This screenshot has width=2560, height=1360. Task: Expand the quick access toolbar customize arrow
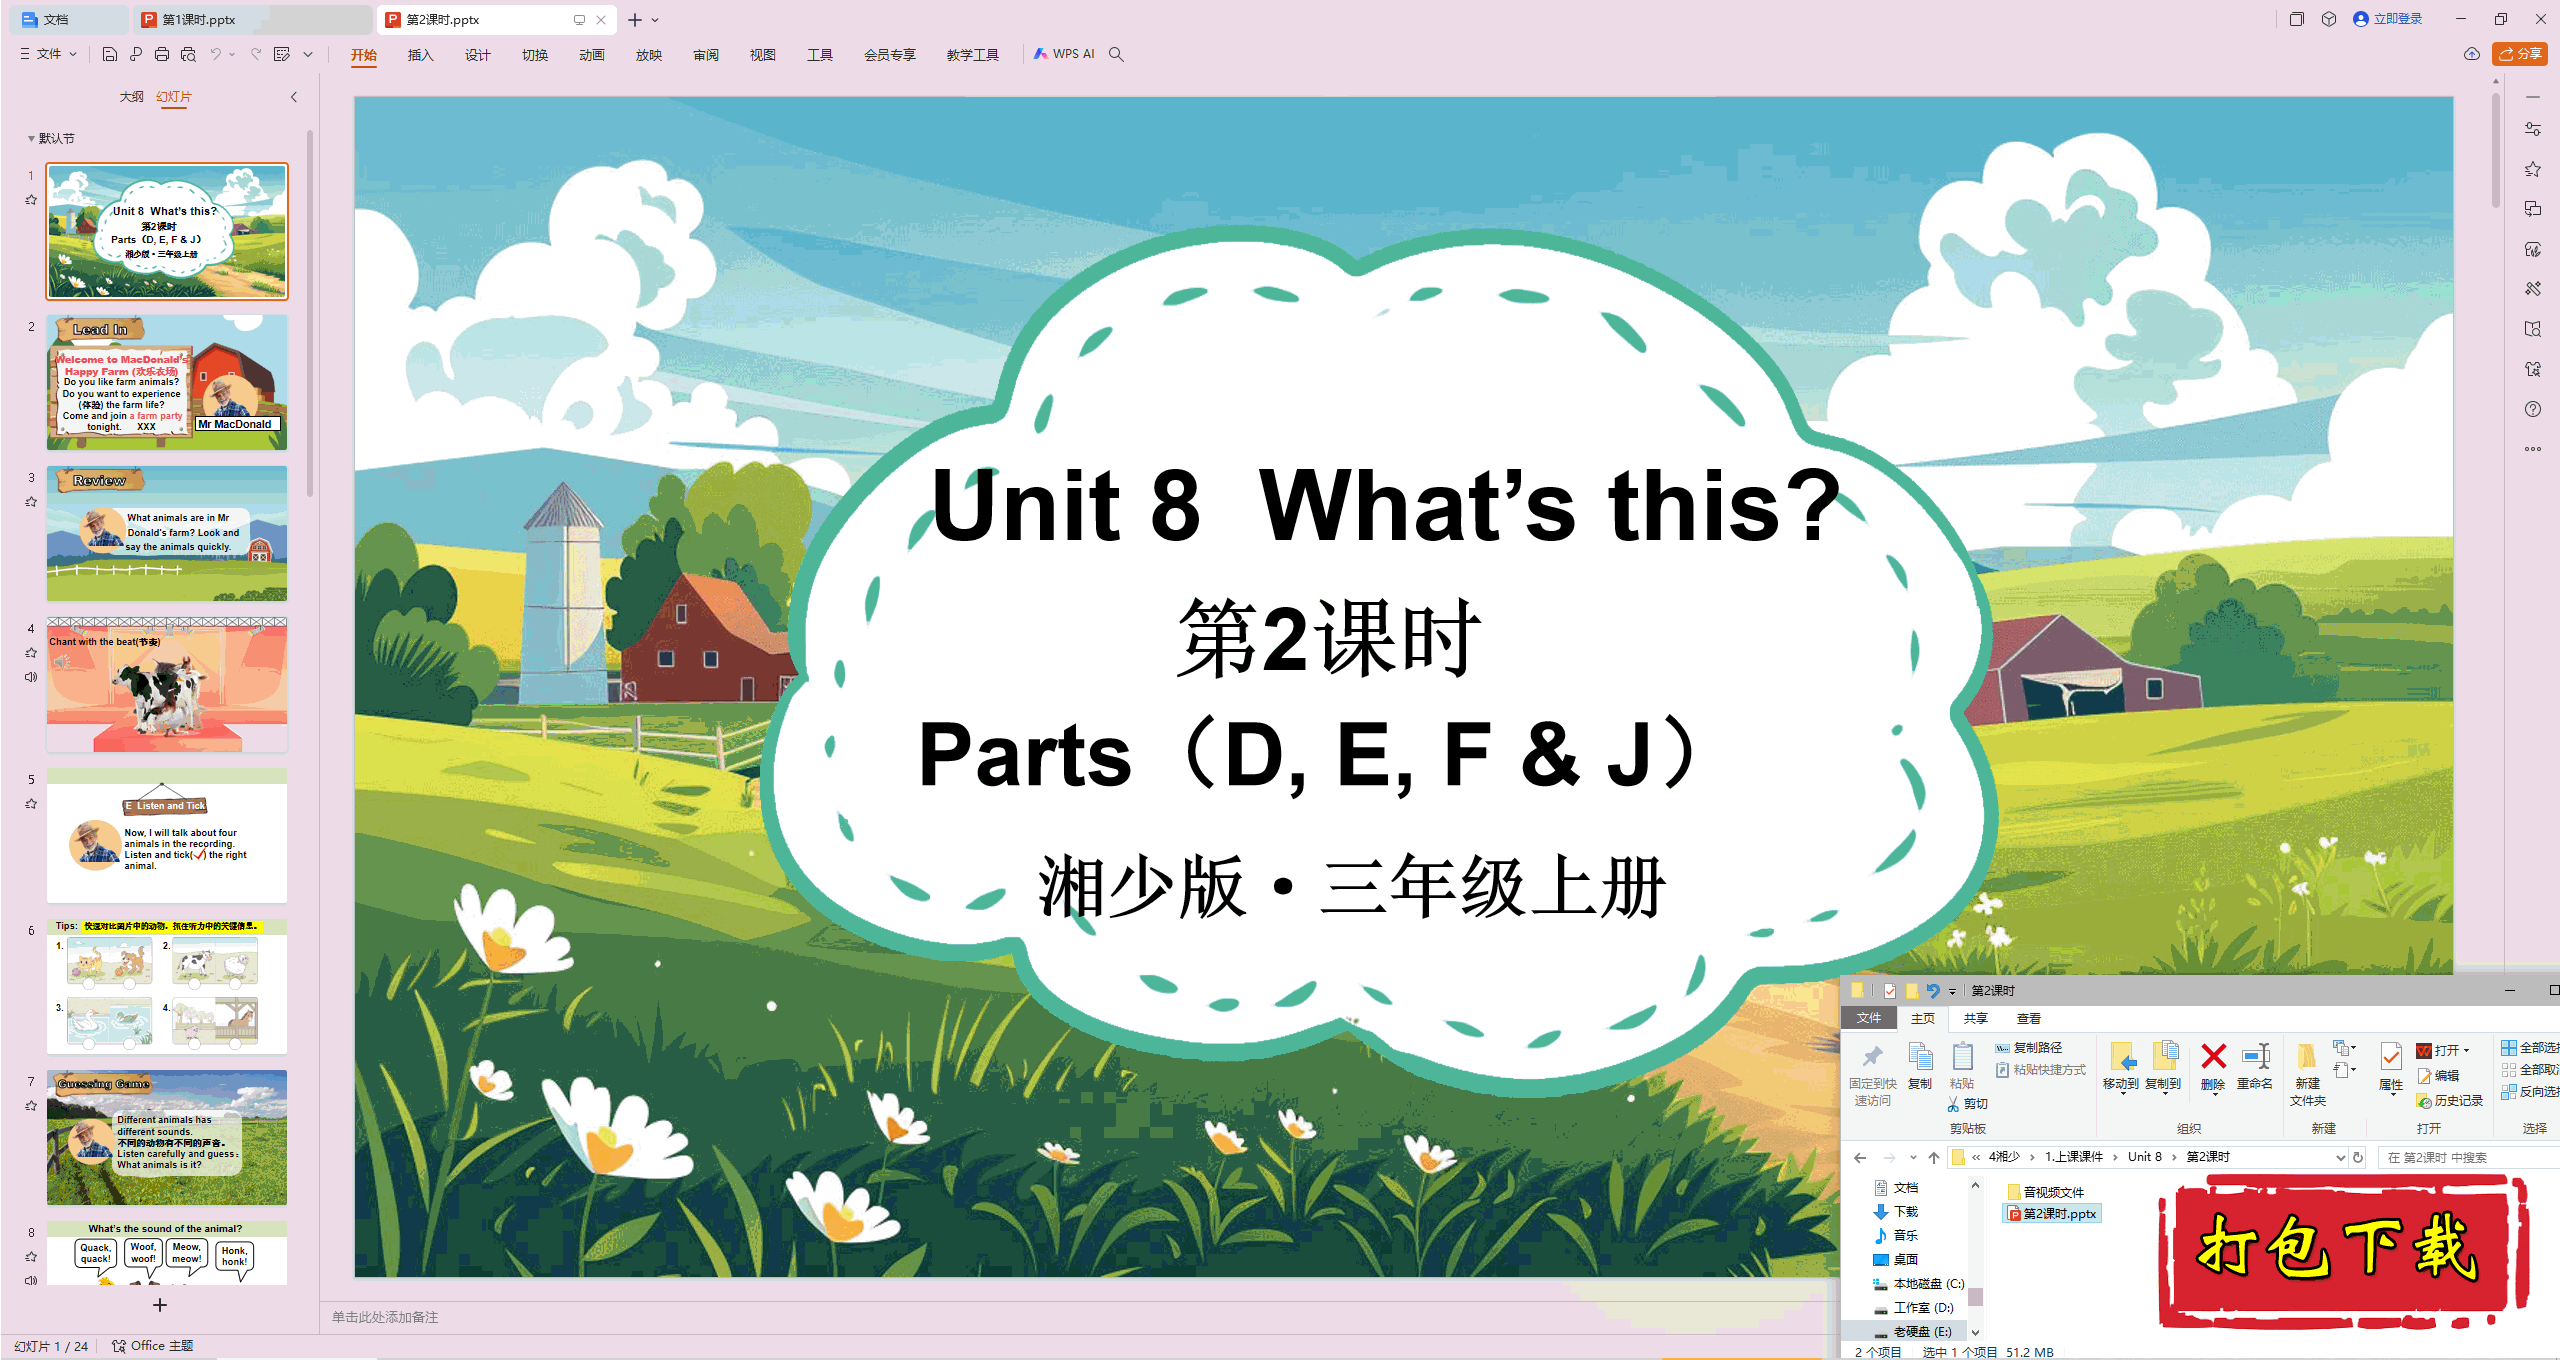coord(308,54)
